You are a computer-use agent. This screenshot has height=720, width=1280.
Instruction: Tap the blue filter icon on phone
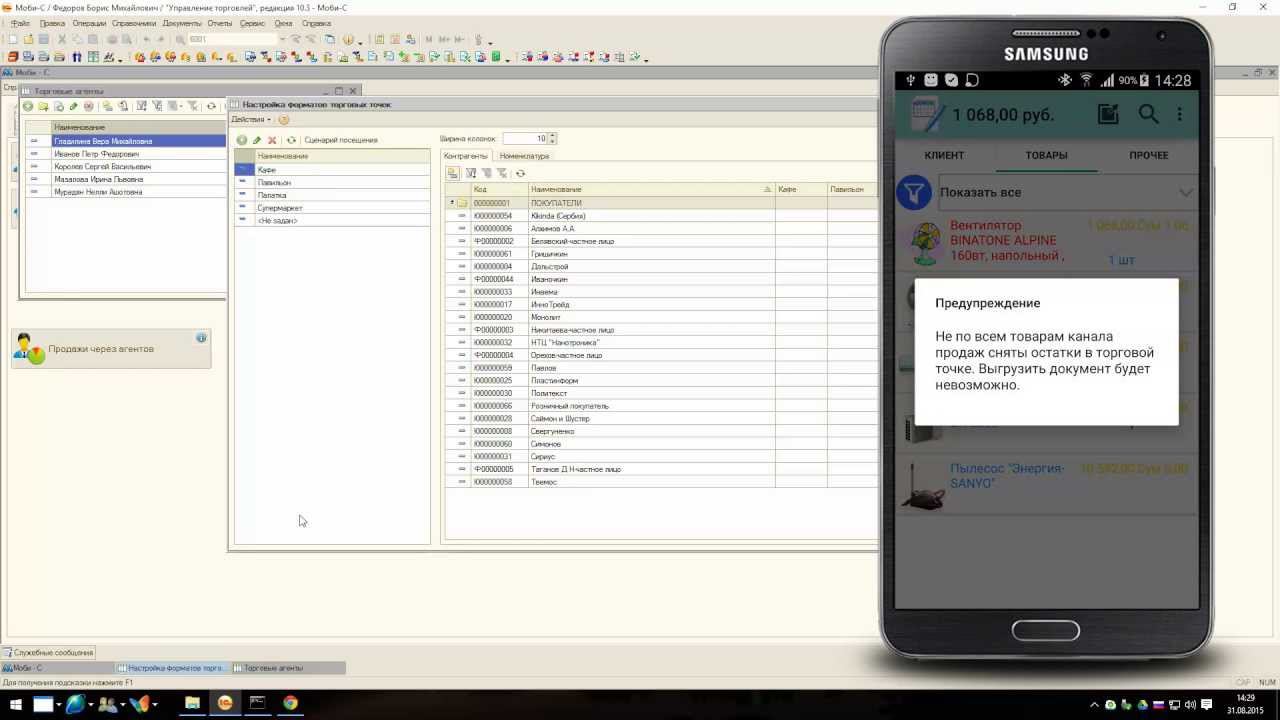[x=914, y=192]
